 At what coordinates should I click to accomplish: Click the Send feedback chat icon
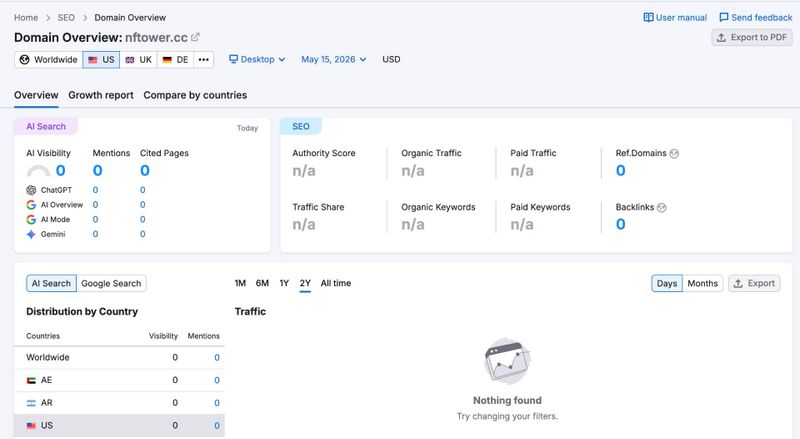pyautogui.click(x=723, y=17)
